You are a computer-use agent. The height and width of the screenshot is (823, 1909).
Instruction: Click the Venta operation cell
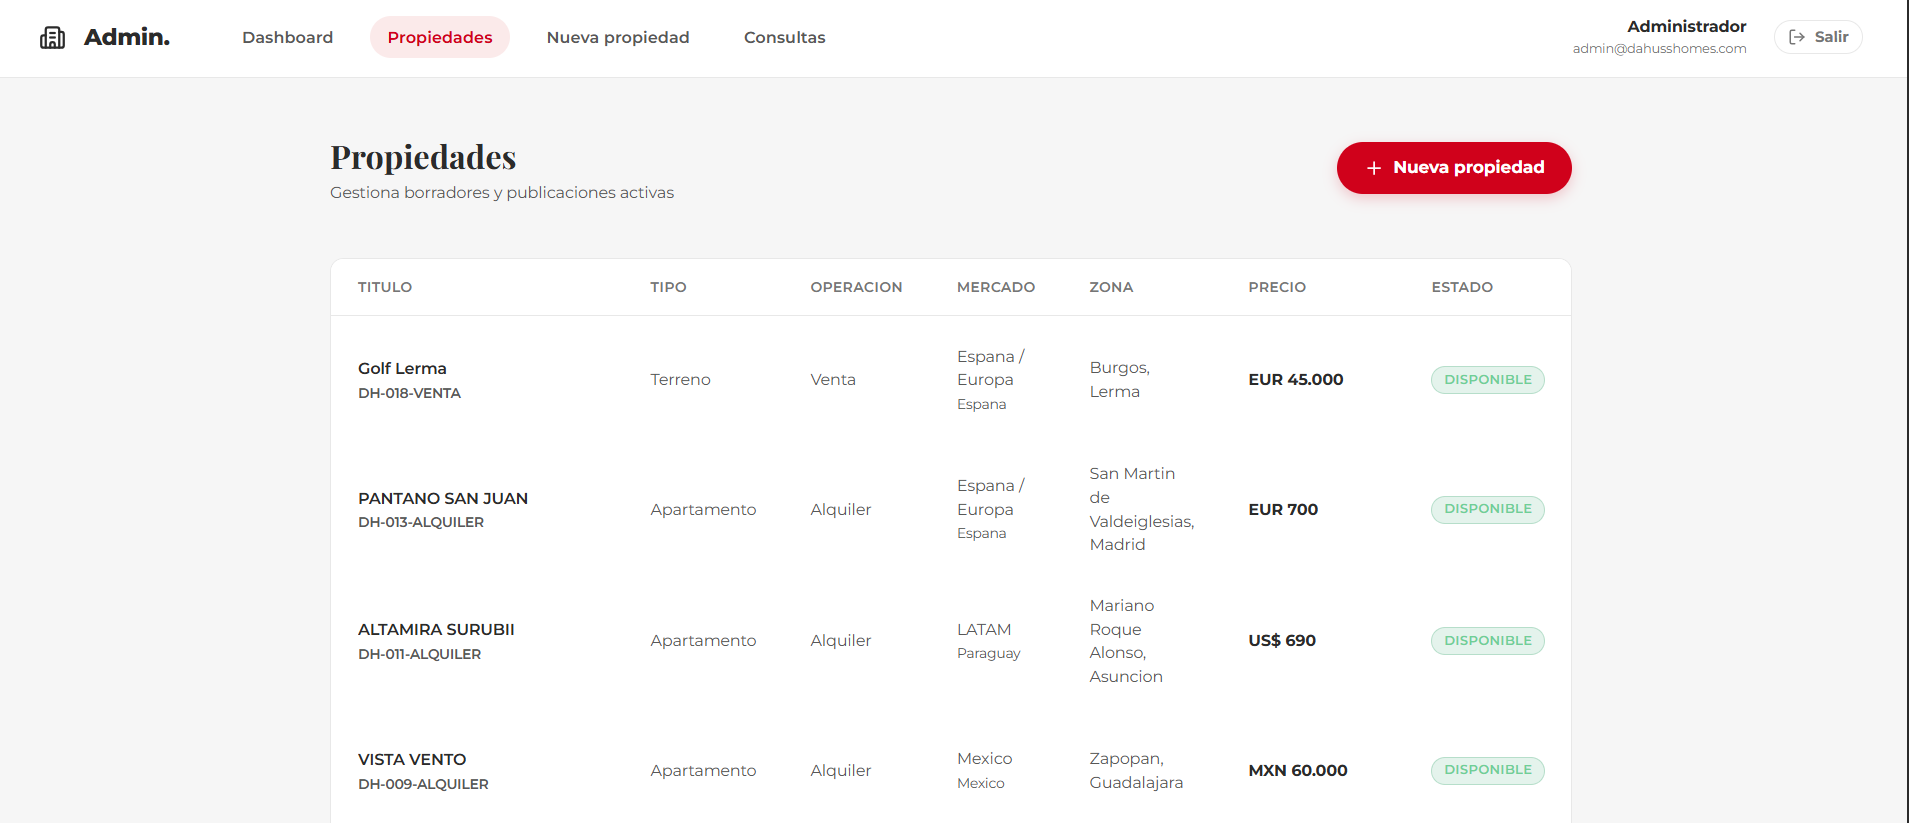tap(833, 379)
